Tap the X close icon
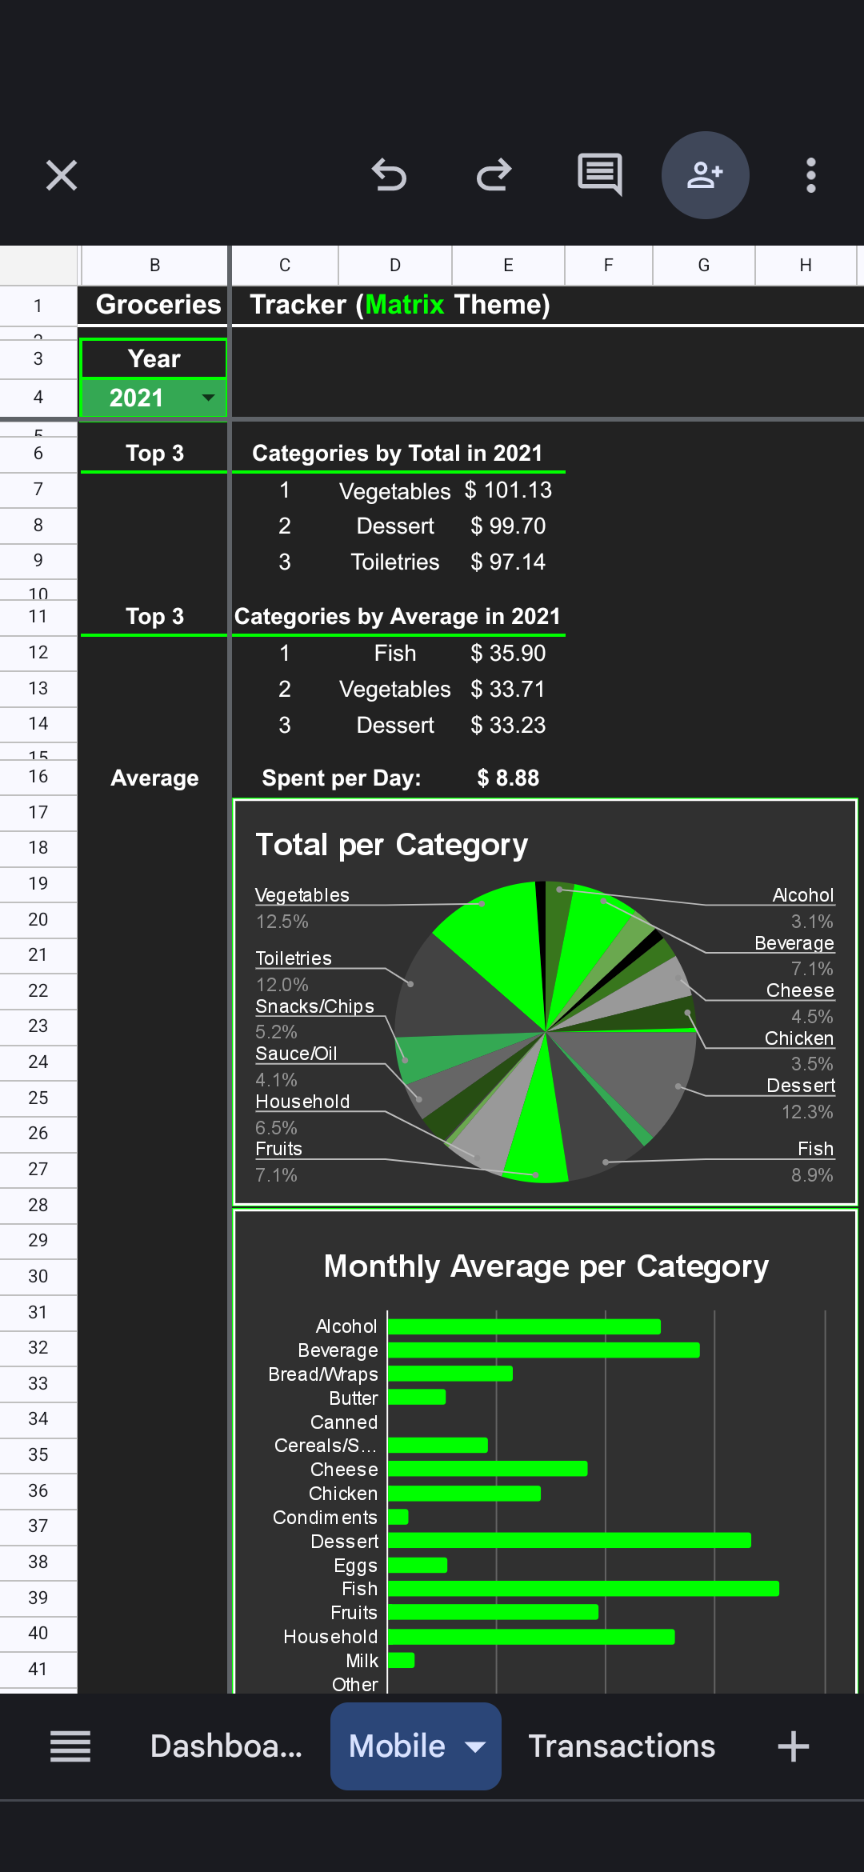Screen dimensions: 864x1872 (x=61, y=176)
